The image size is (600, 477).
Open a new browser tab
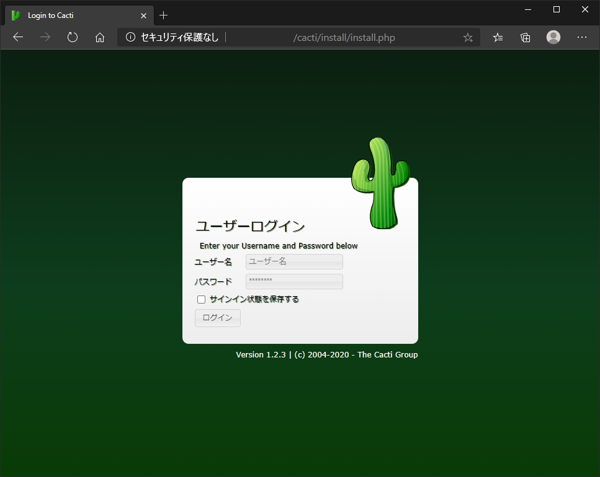pyautogui.click(x=163, y=15)
